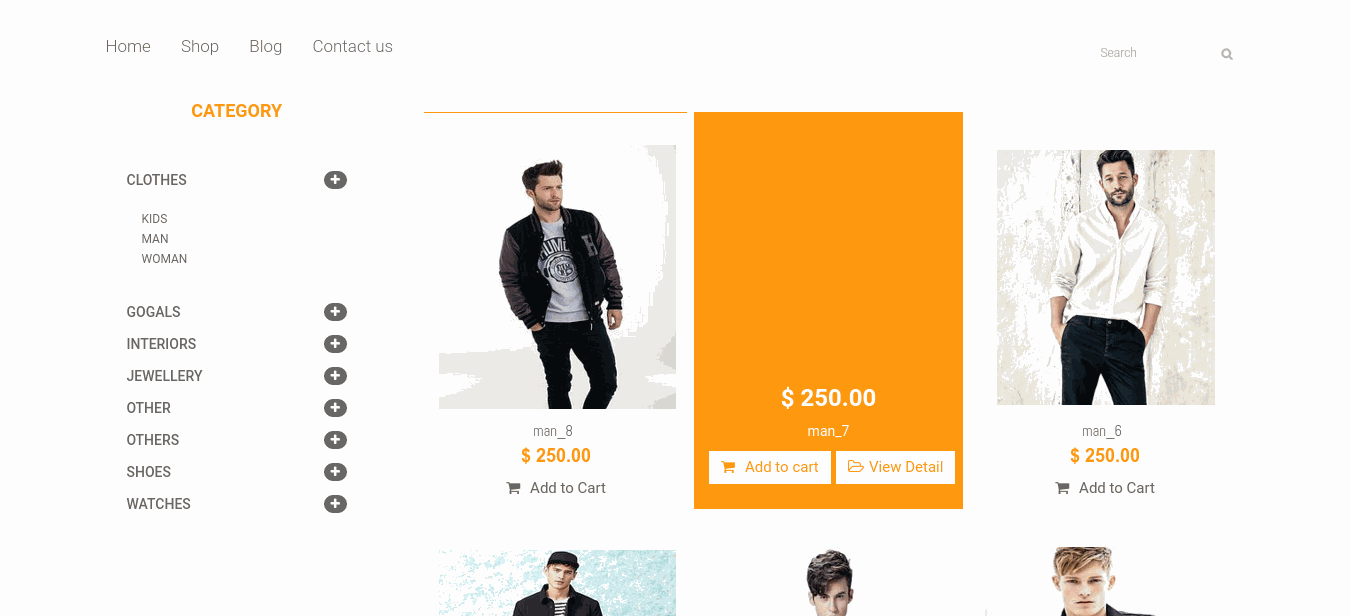Add man_8 to cart
Image resolution: width=1351 pixels, height=616 pixels.
(556, 488)
